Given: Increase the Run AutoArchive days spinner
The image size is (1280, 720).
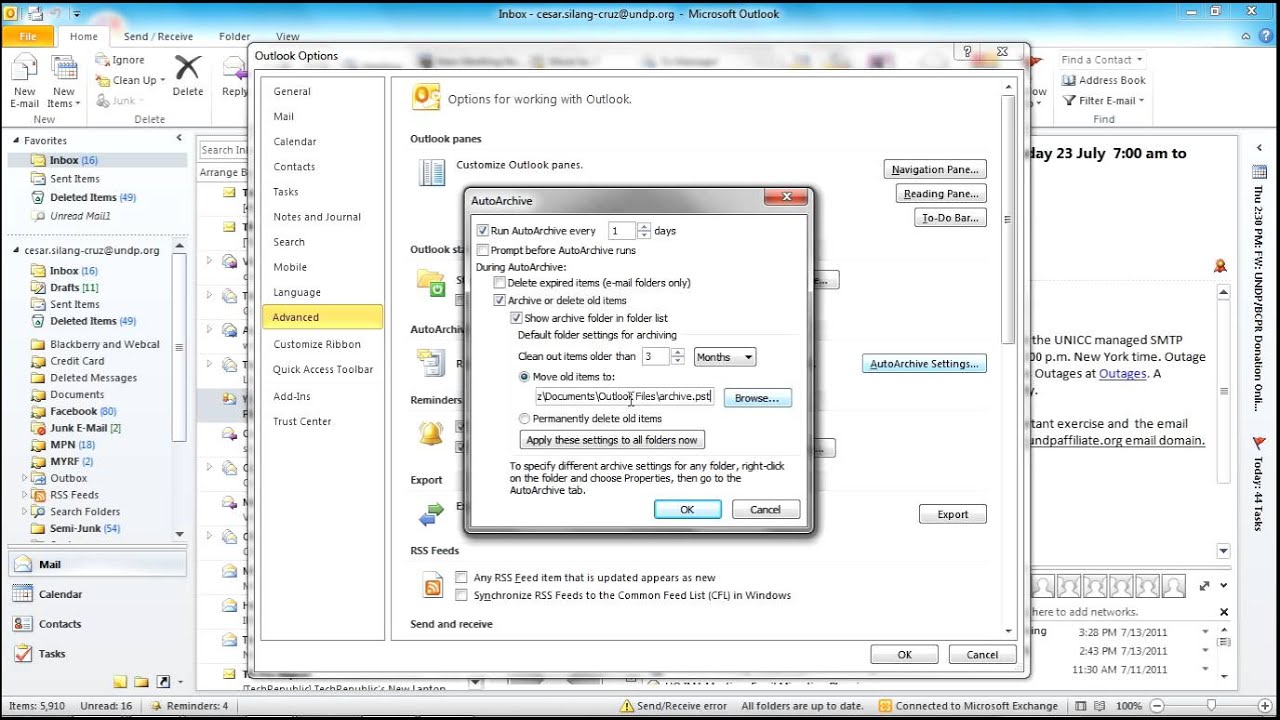Looking at the screenshot, I should 644,226.
